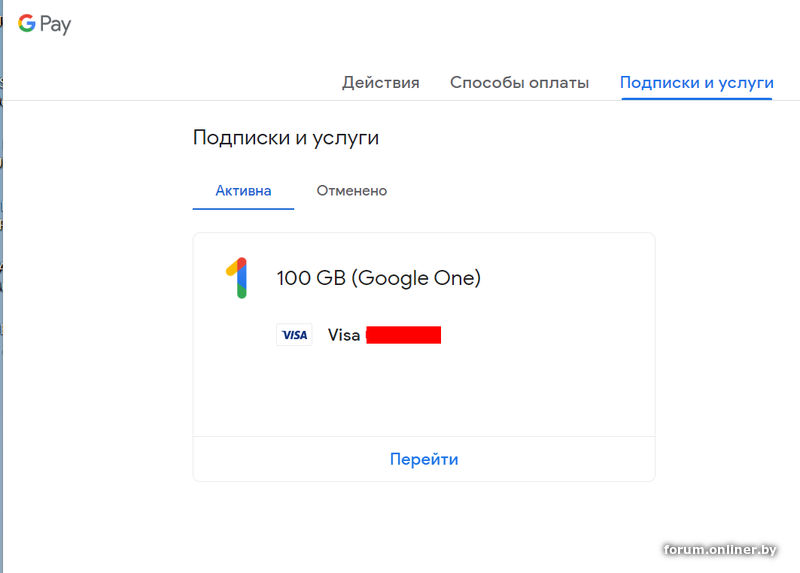This screenshot has width=800, height=573.
Task: Click the word Pay in the logo
Action: (56, 25)
